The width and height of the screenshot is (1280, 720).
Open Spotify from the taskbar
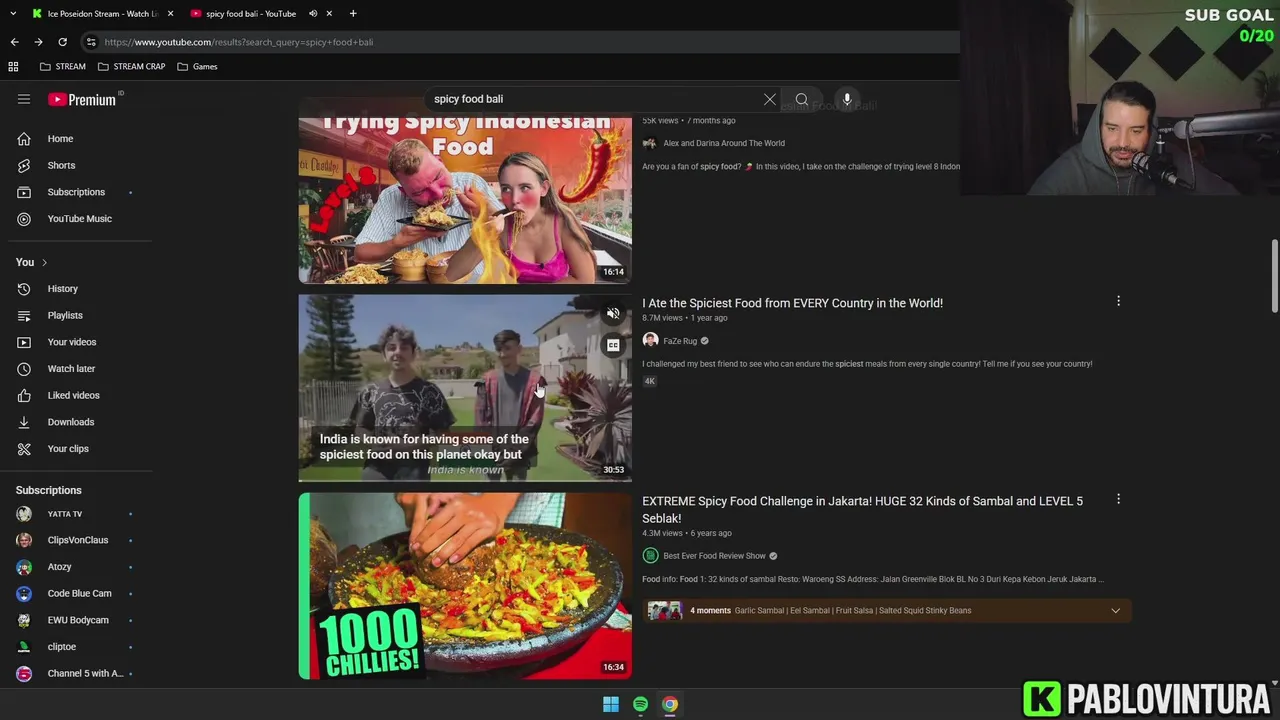pyautogui.click(x=640, y=704)
